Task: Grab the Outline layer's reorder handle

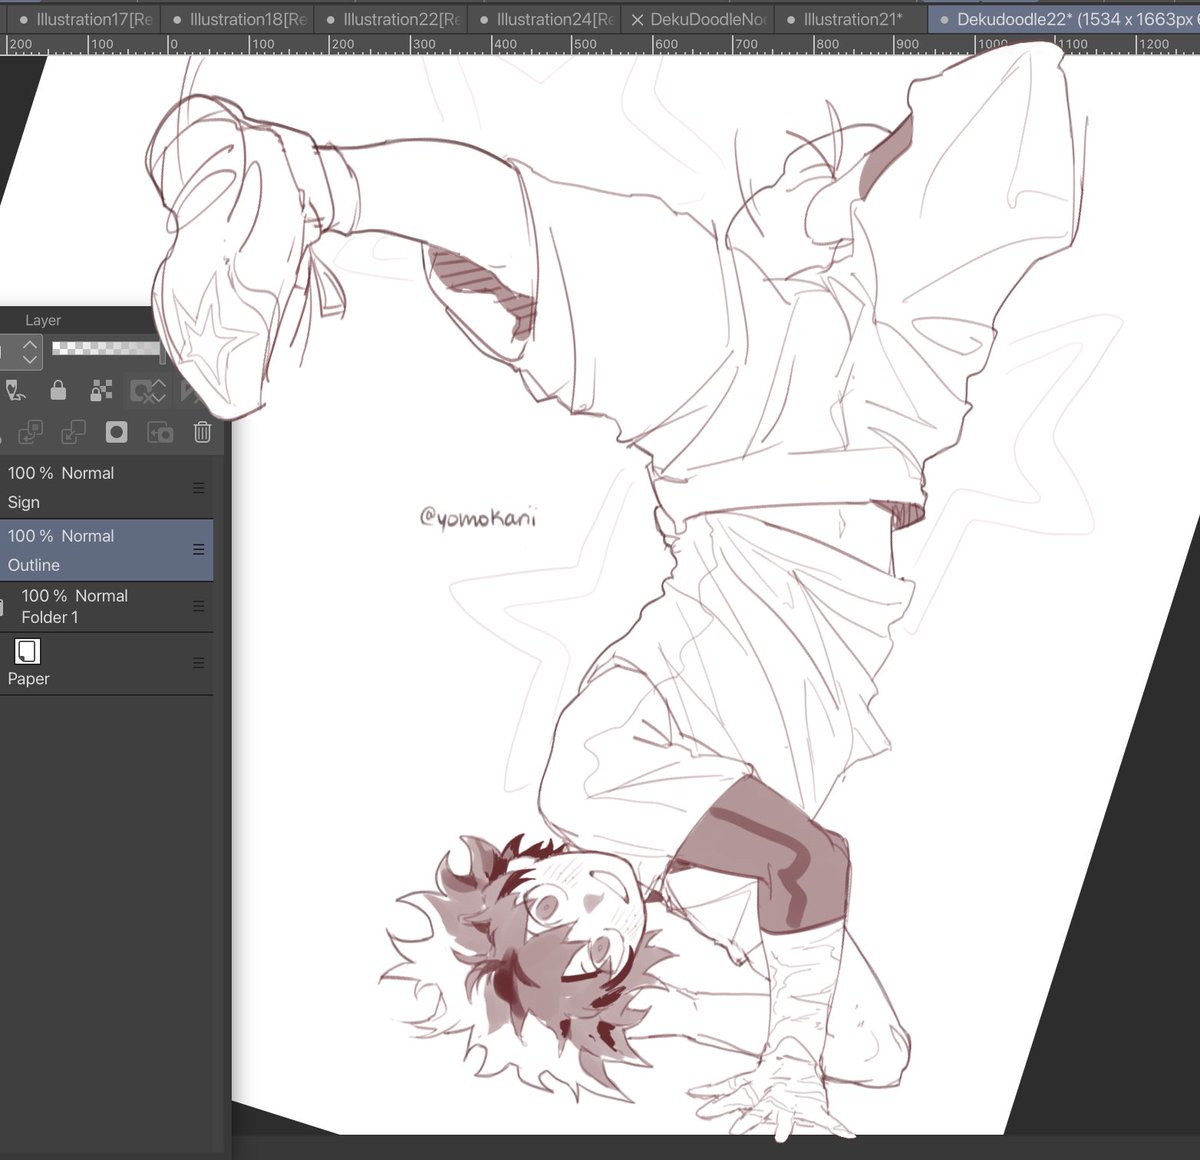Action: pyautogui.click(x=198, y=550)
